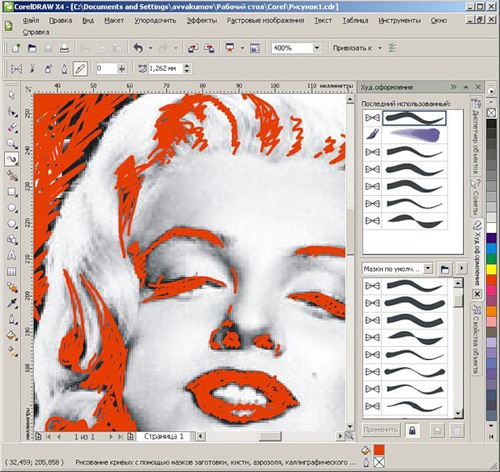
Task: Select the Polygon tool
Action: (x=12, y=223)
